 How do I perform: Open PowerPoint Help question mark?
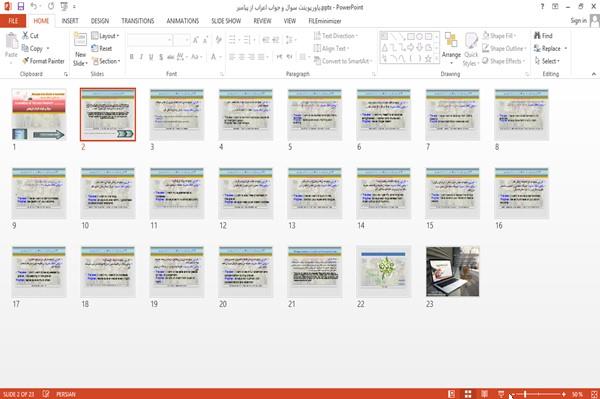pyautogui.click(x=542, y=7)
